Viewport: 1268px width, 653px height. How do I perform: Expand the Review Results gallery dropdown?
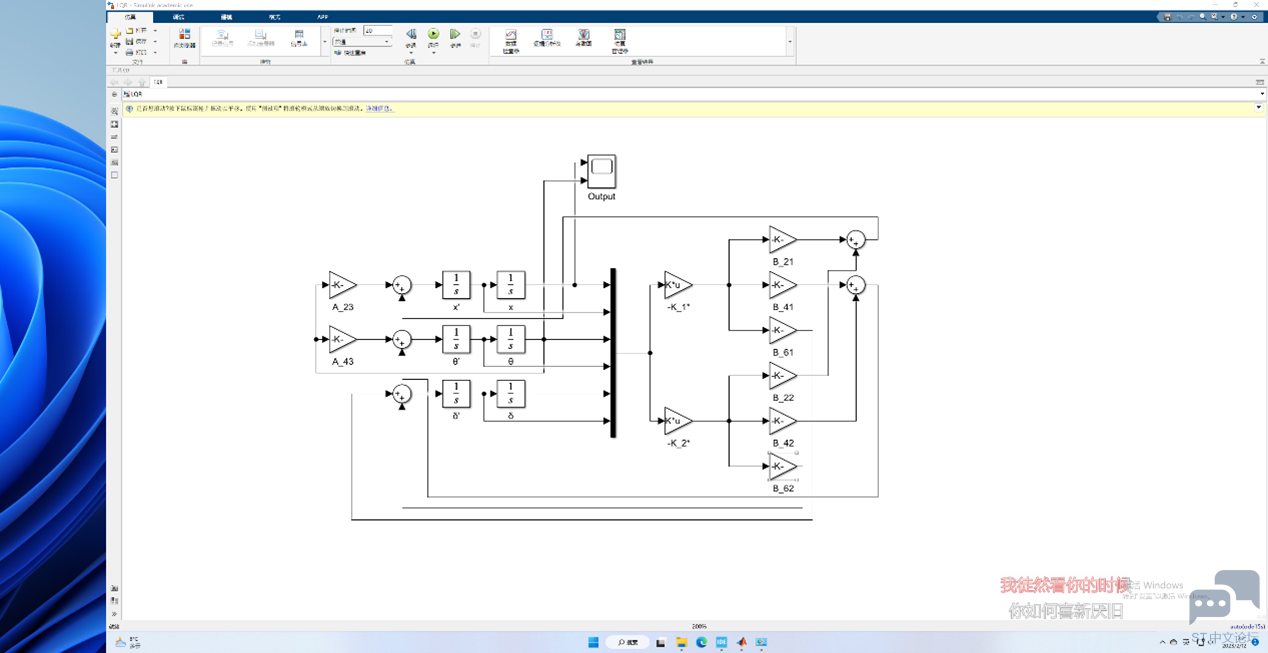790,42
